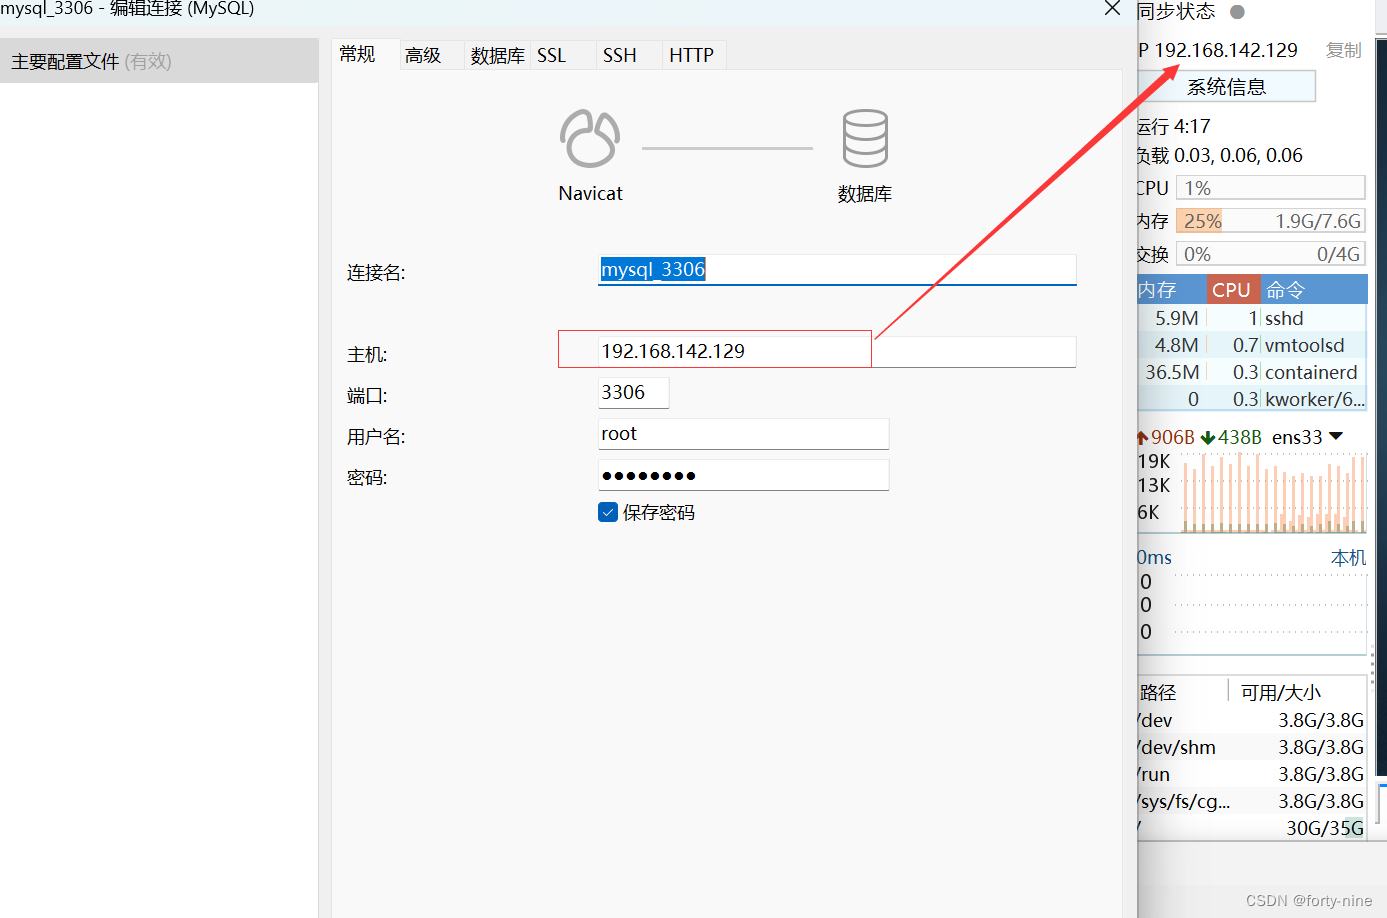Click the password field
The width and height of the screenshot is (1387, 918).
coord(743,475)
